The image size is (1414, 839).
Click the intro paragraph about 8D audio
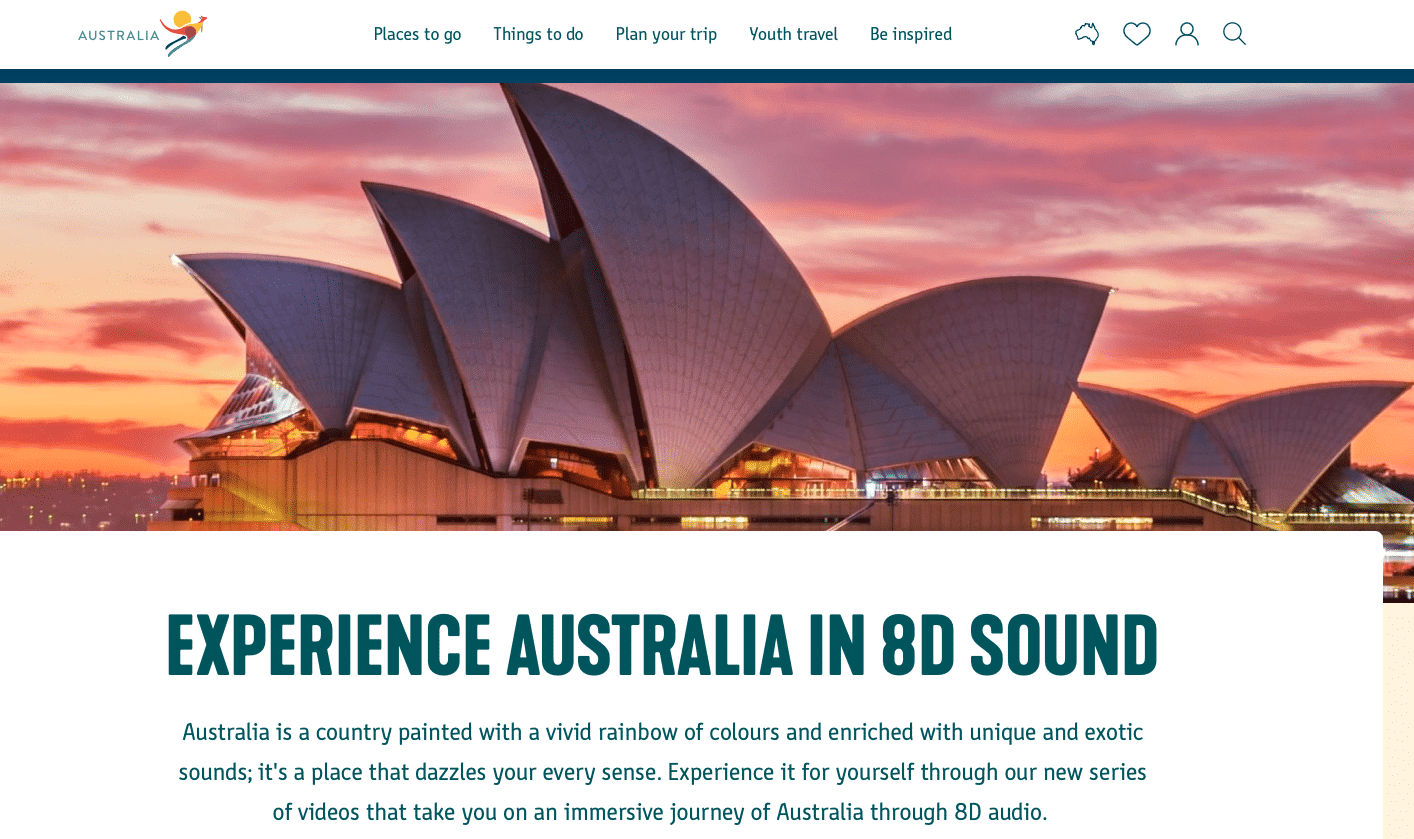[662, 772]
